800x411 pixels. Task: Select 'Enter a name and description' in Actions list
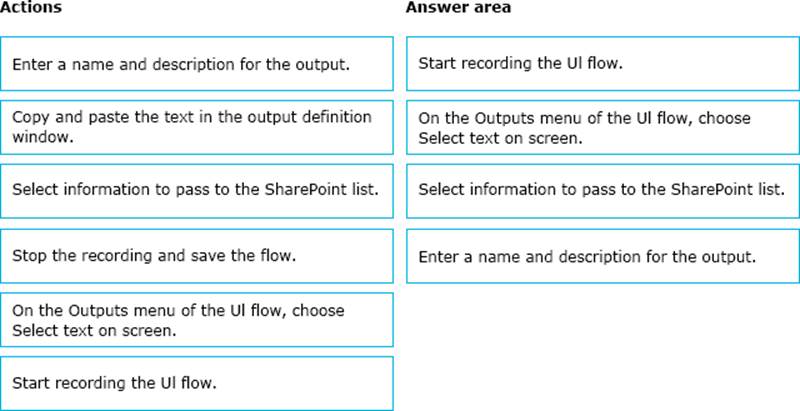197,64
